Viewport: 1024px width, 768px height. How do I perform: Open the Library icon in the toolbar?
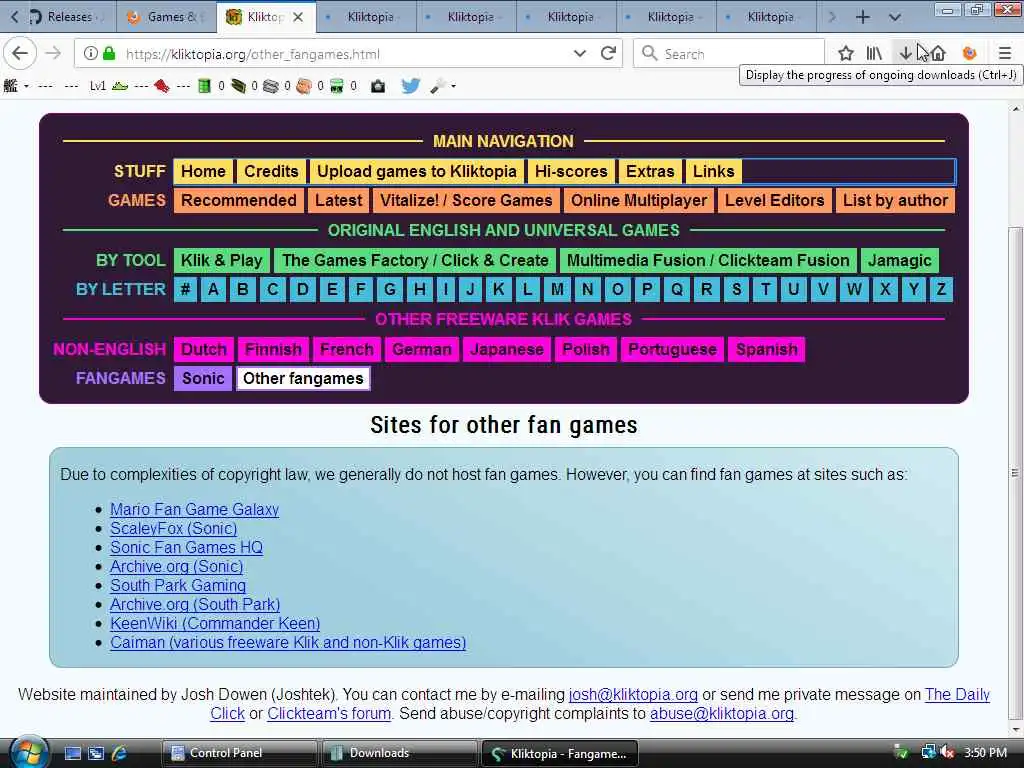[x=874, y=54]
